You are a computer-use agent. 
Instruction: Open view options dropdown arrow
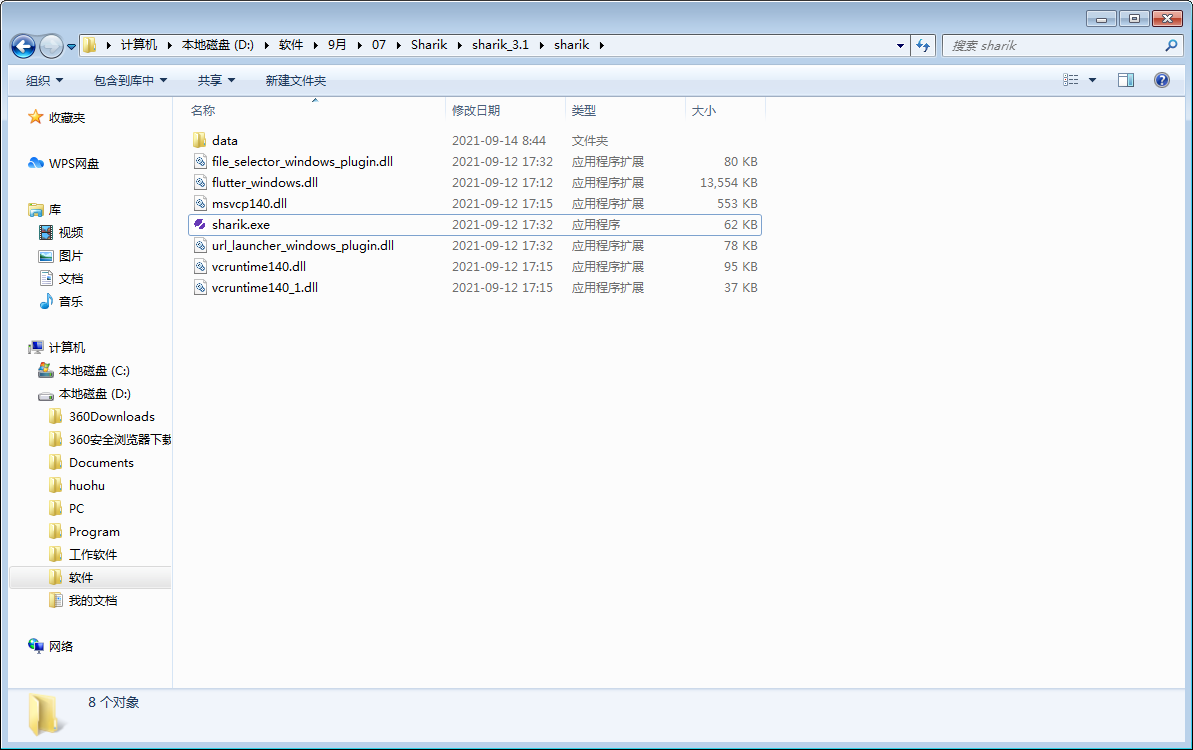click(x=1093, y=80)
